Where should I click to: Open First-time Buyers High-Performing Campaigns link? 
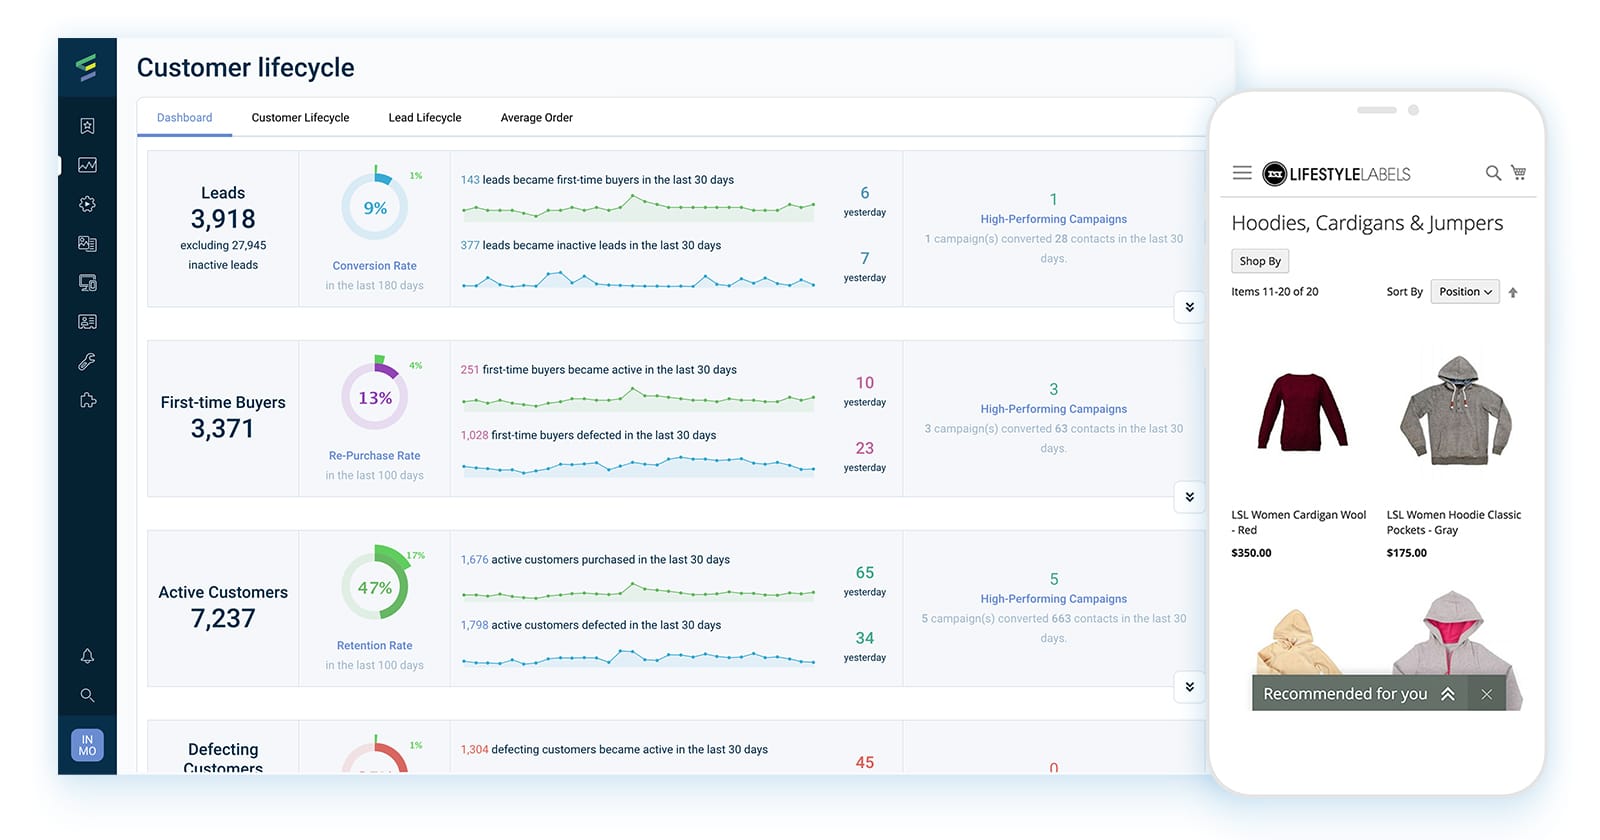pos(1053,409)
